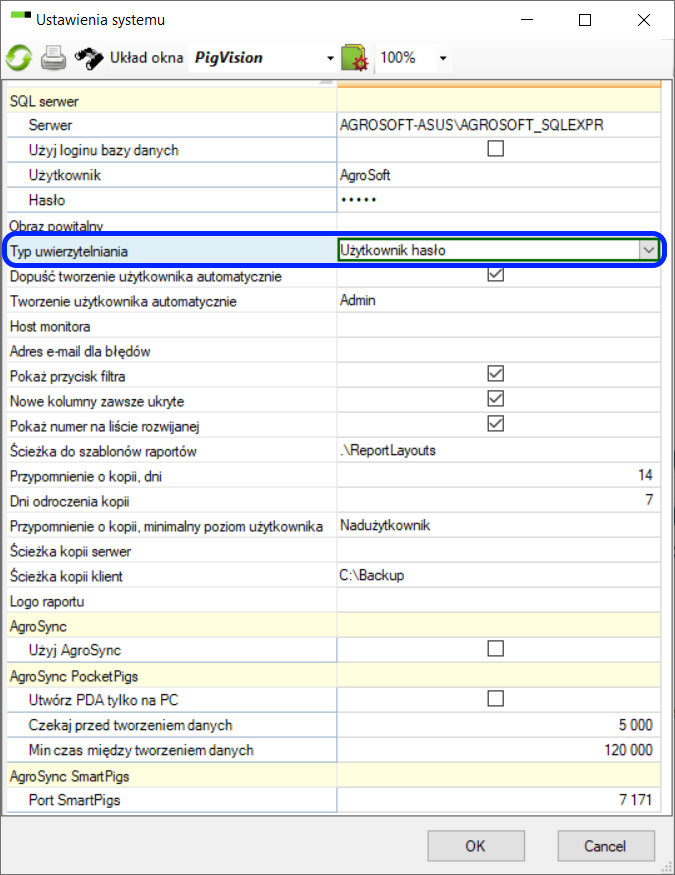
Task: Select the SQL serwer group header
Action: tap(44, 101)
